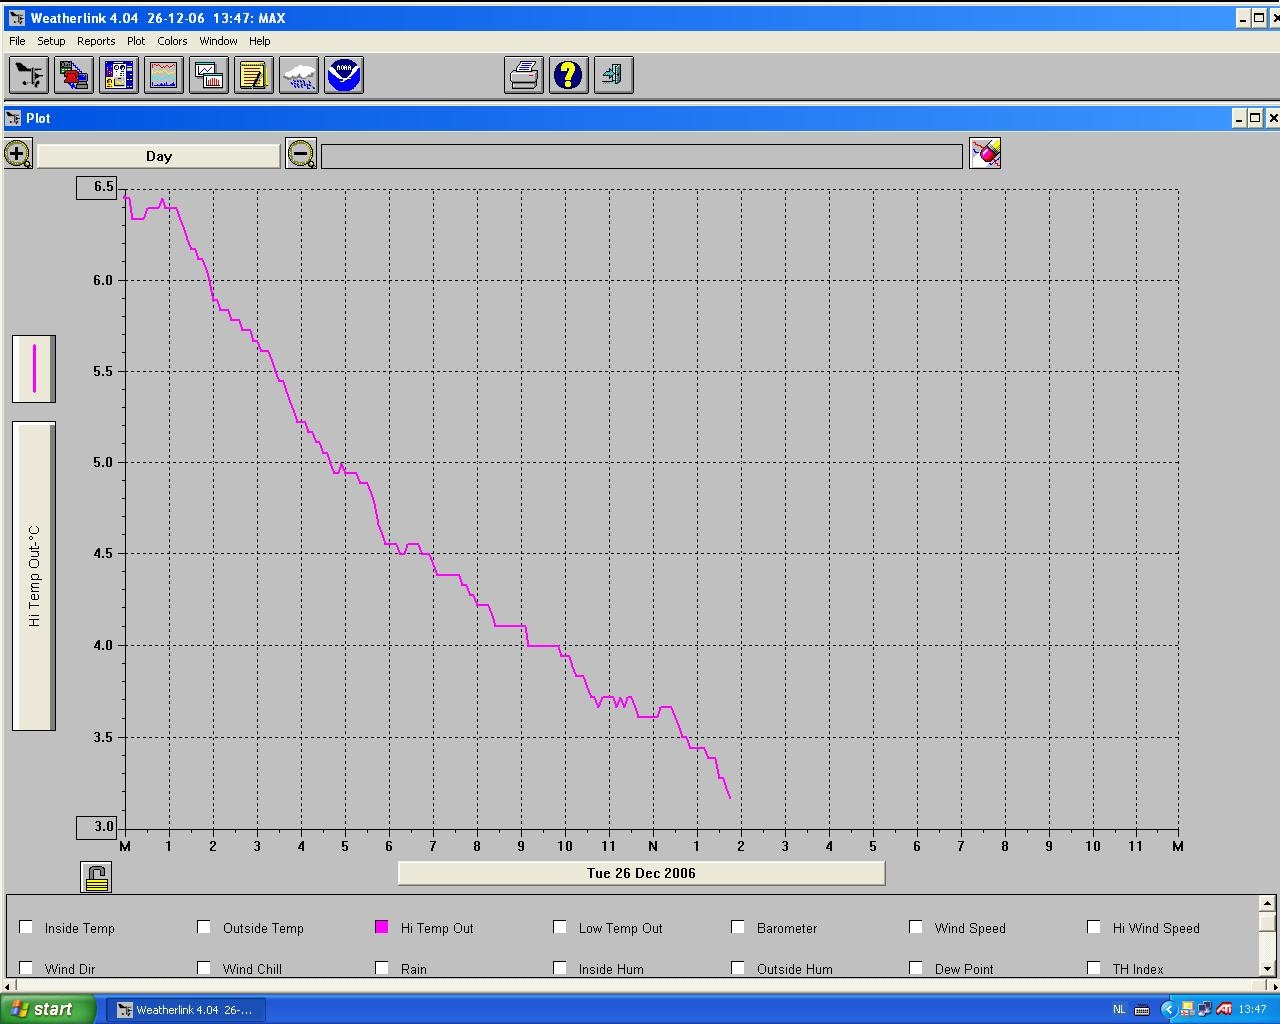Click the padlock icon below the graph
Image resolution: width=1280 pixels, height=1024 pixels.
pos(96,877)
